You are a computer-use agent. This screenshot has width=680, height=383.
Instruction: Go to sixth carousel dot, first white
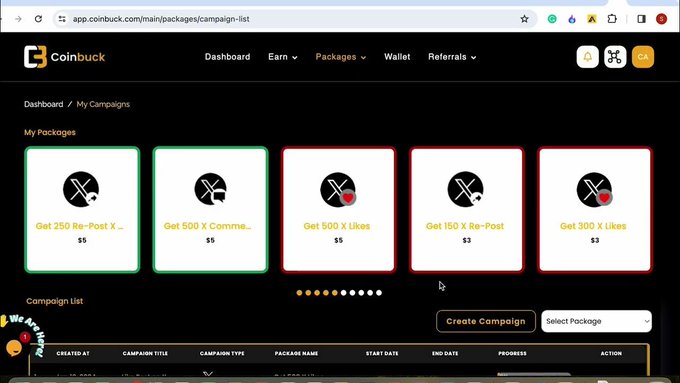[343, 293]
